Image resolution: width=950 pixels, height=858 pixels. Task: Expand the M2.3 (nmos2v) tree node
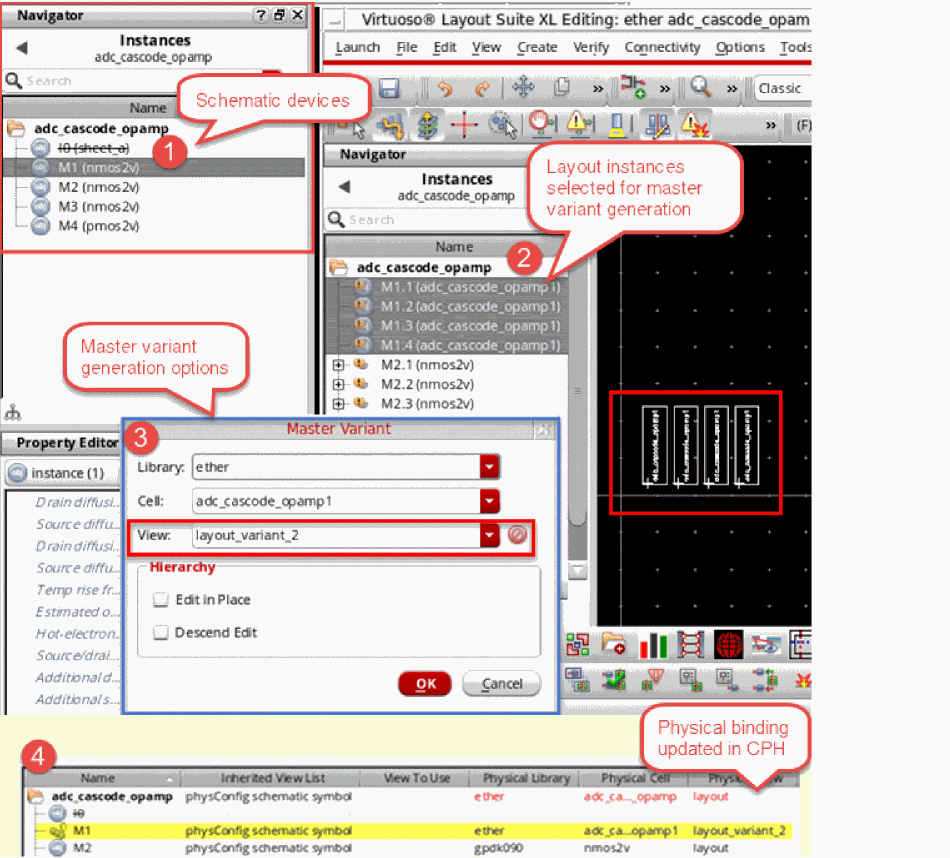339,404
